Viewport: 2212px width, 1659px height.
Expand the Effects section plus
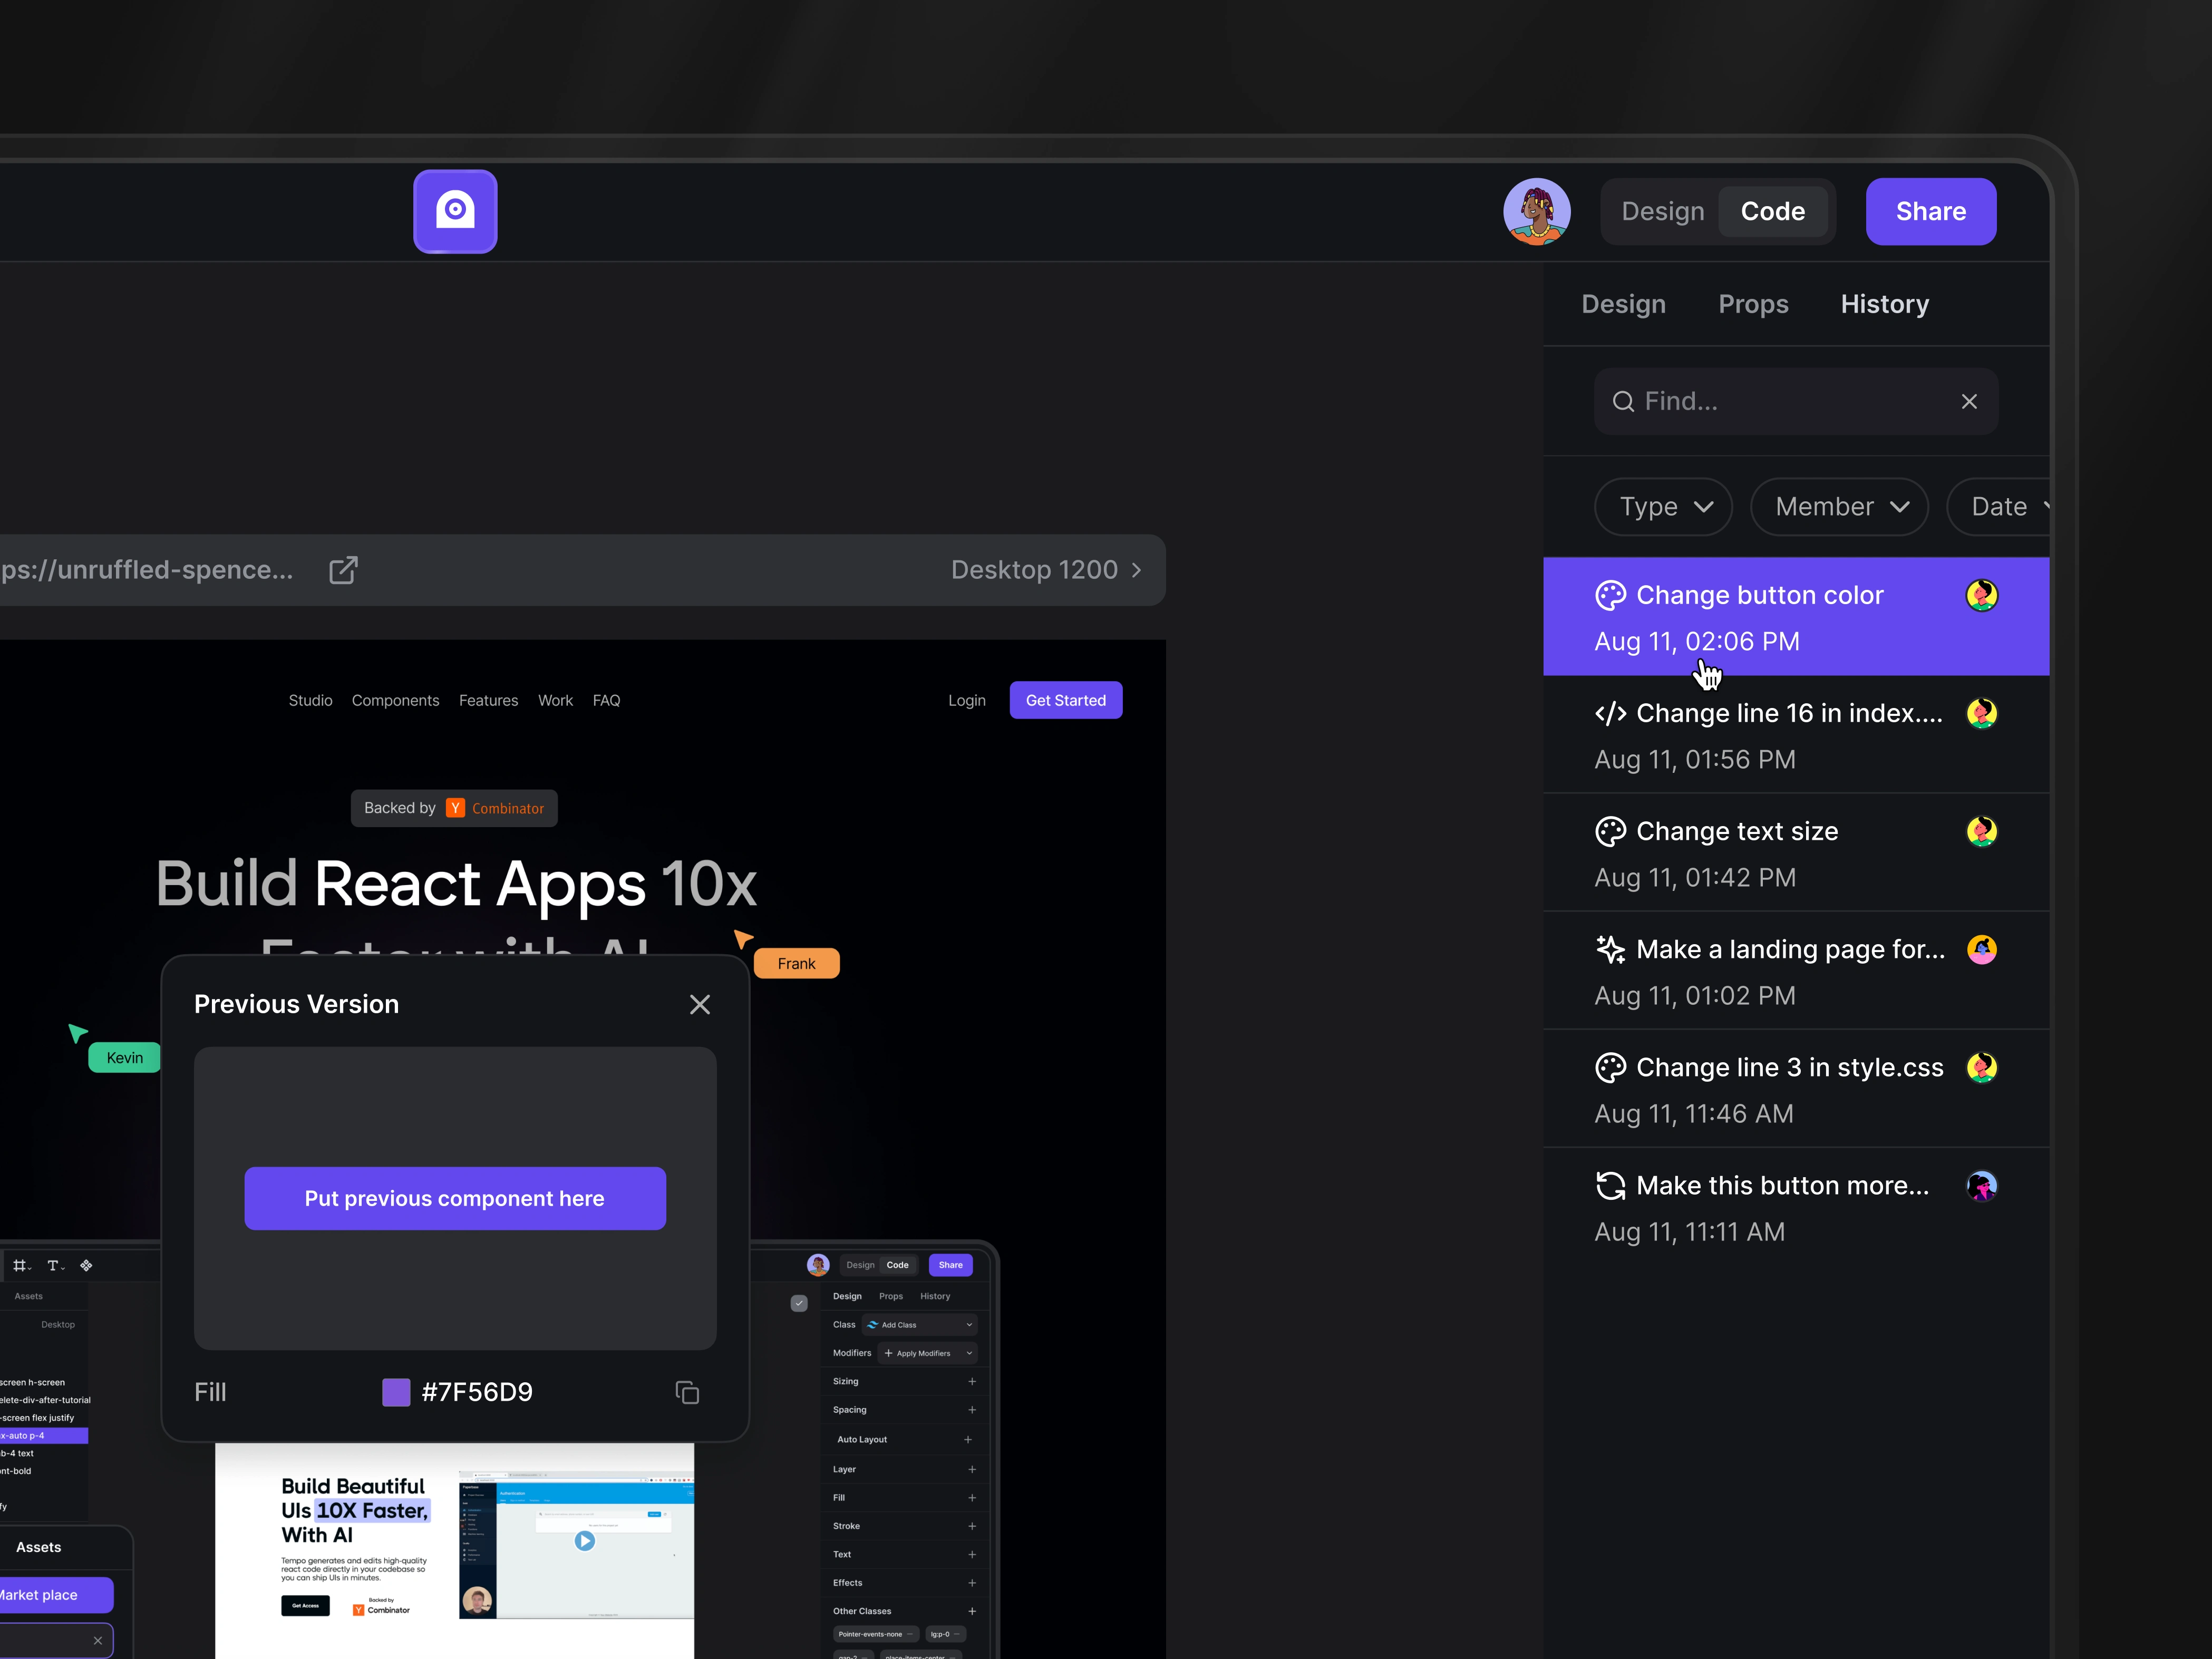click(971, 1583)
